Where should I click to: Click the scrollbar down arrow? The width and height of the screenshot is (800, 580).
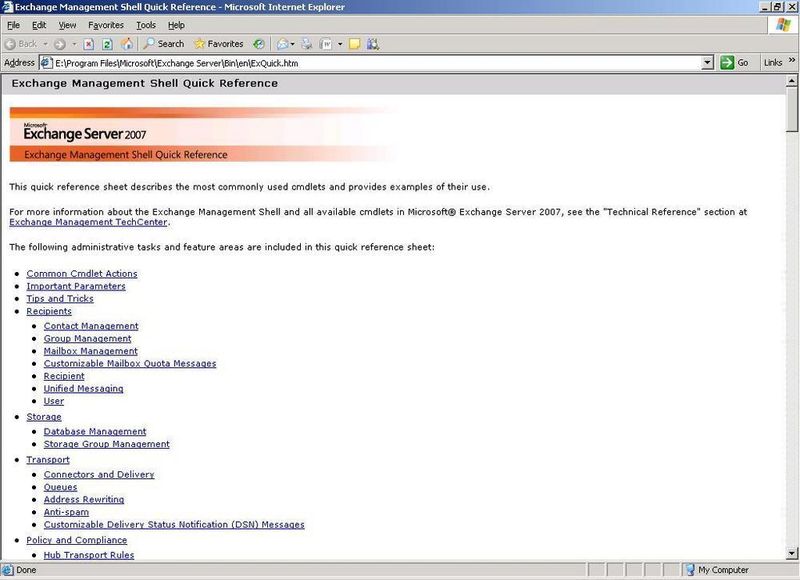pyautogui.click(x=791, y=553)
